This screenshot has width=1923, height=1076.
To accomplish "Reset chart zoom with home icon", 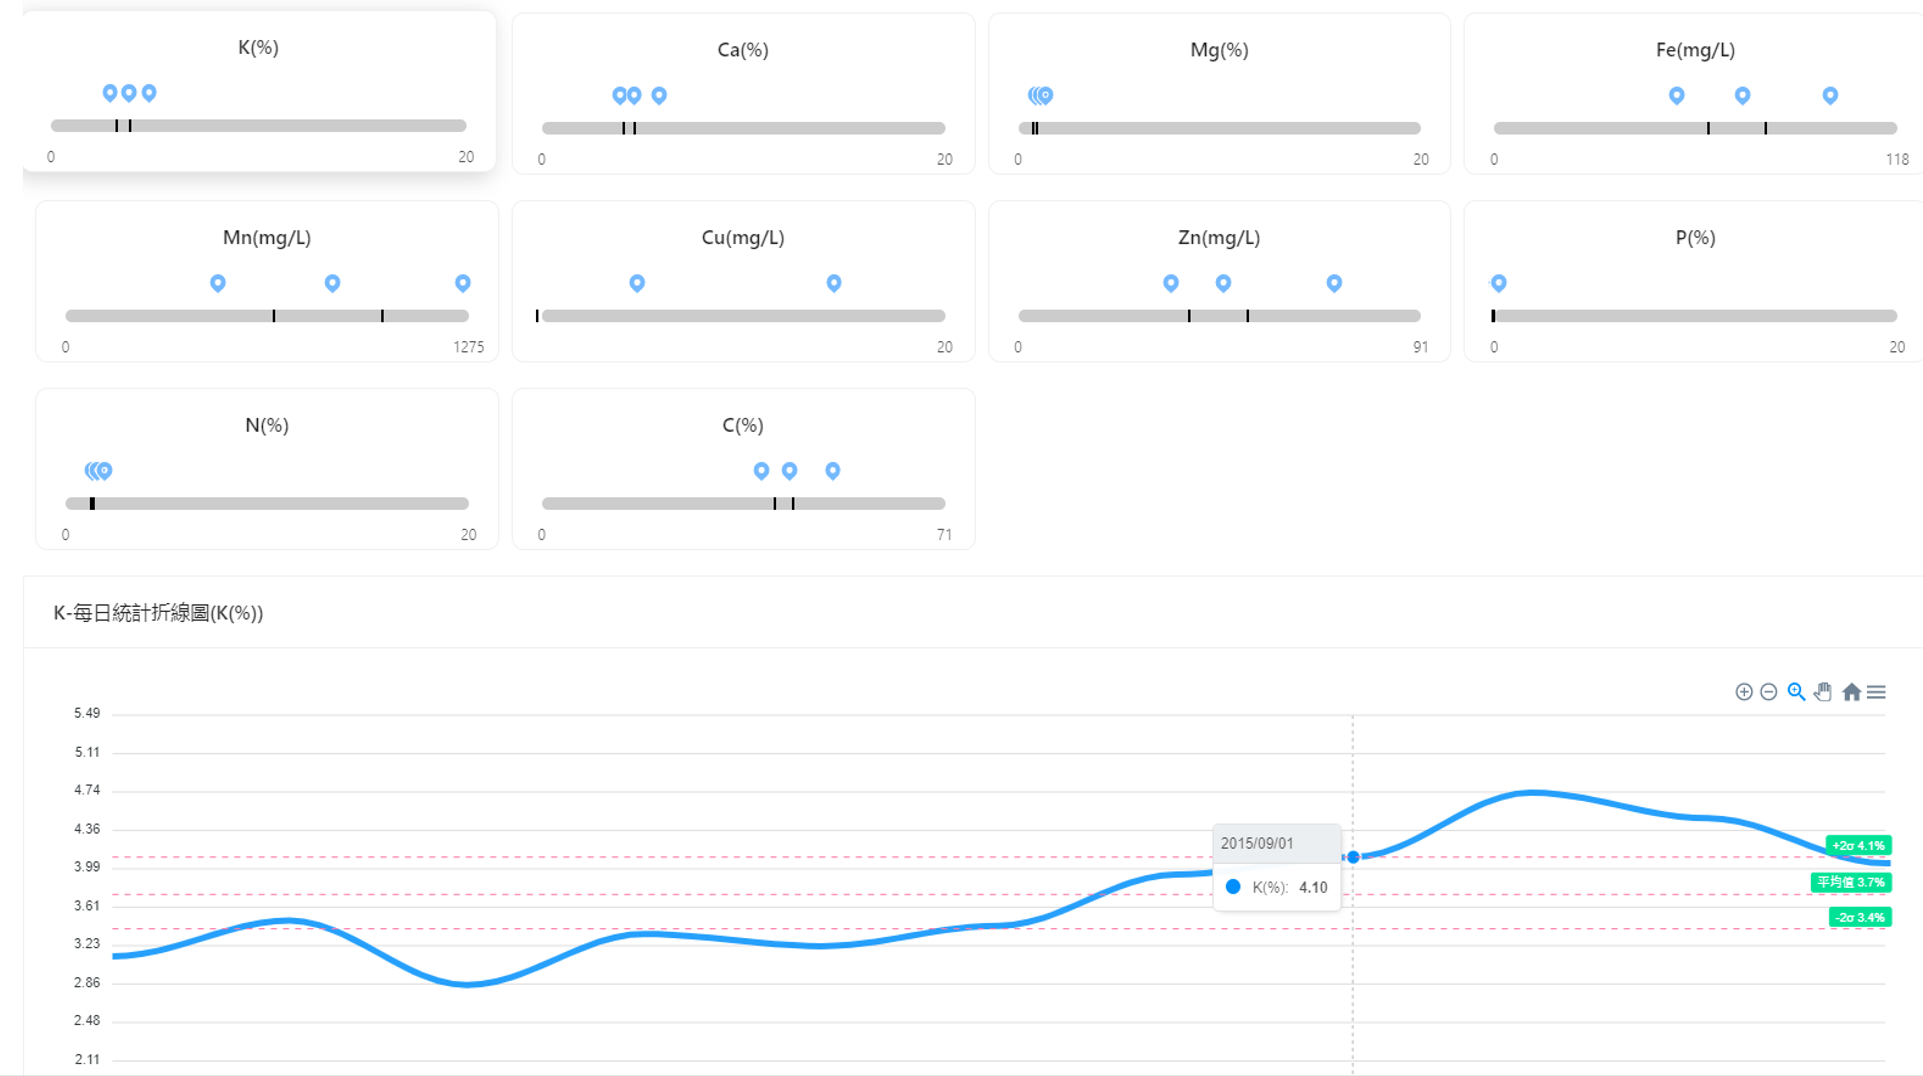I will coord(1851,692).
